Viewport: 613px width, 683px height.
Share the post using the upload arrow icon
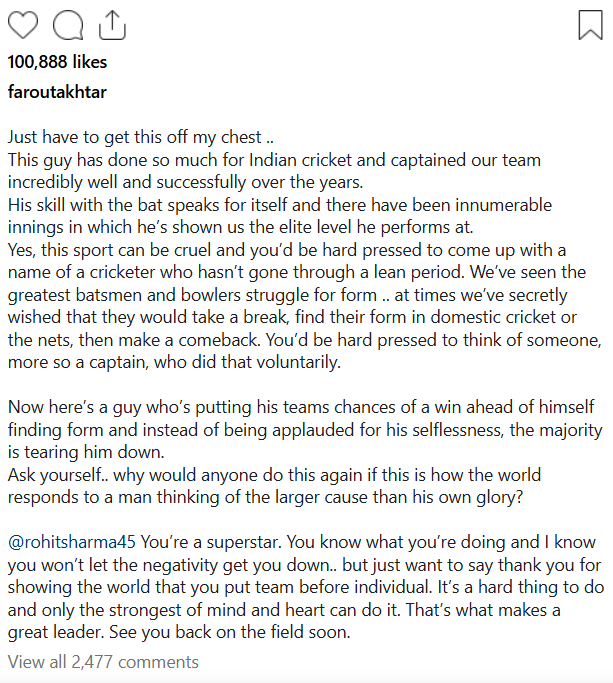click(112, 25)
